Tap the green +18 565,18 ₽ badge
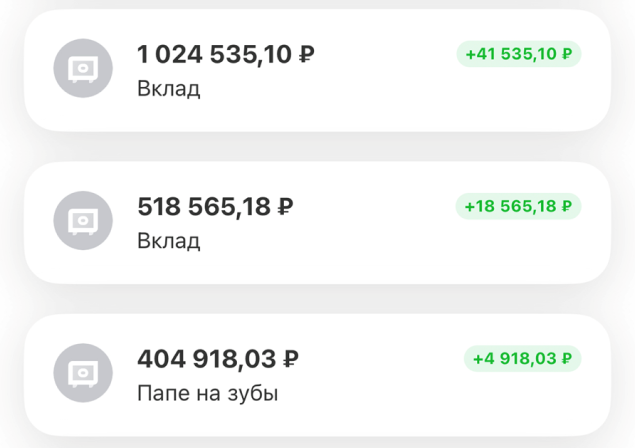The image size is (635, 448). point(520,206)
